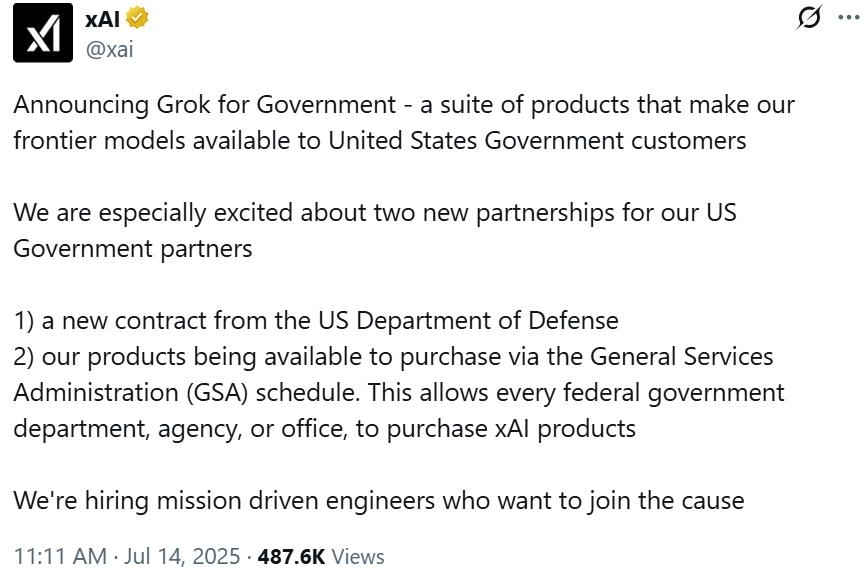Select the Jul 14, 2025 date
This screenshot has height=576, width=865.
point(182,556)
